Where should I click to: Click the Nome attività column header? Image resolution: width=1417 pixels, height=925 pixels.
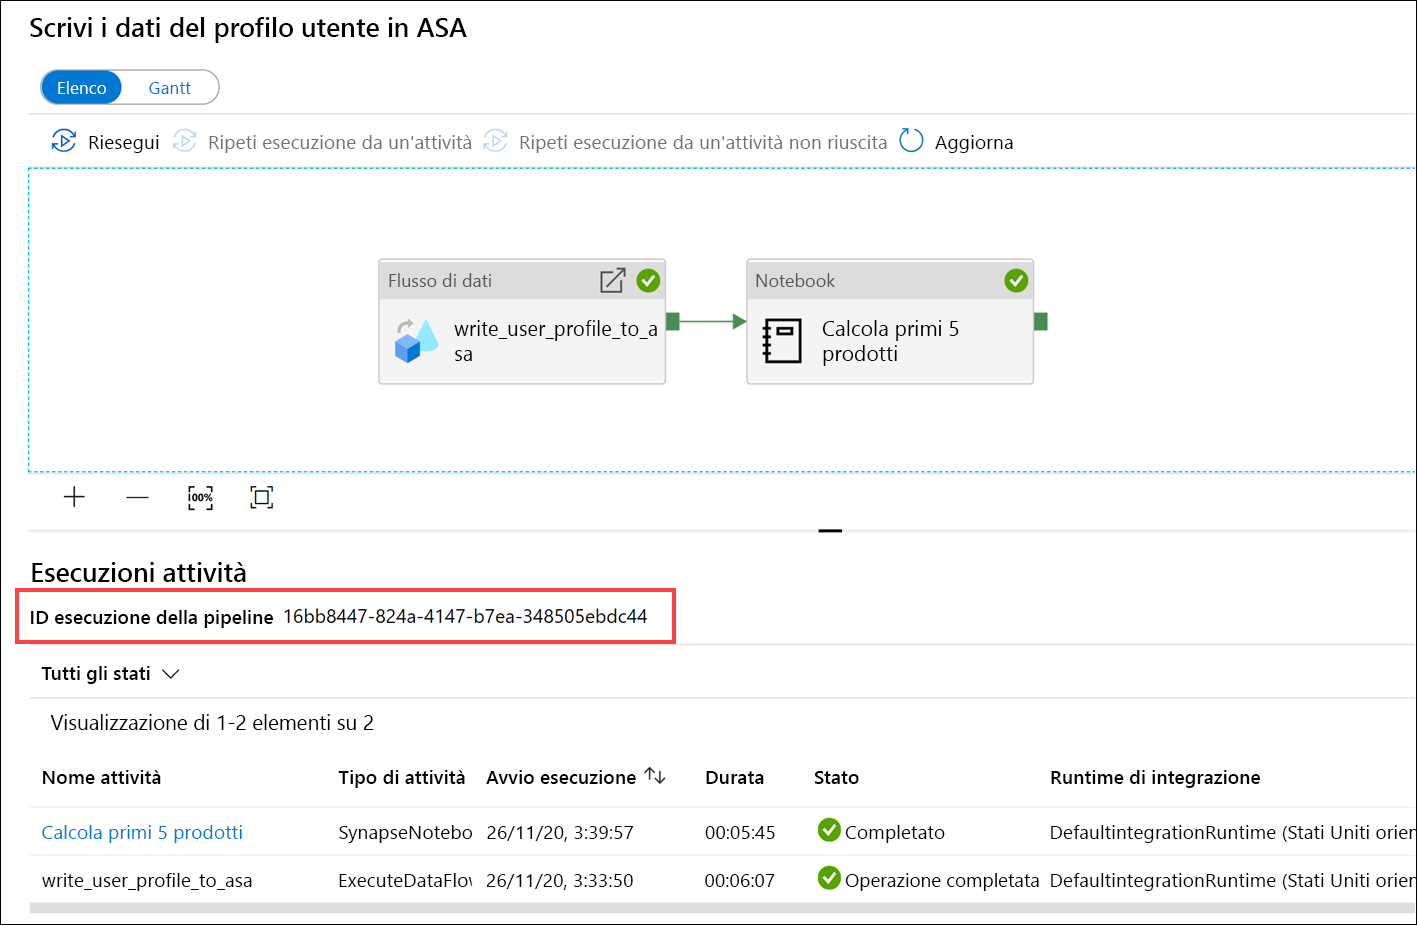pyautogui.click(x=101, y=778)
